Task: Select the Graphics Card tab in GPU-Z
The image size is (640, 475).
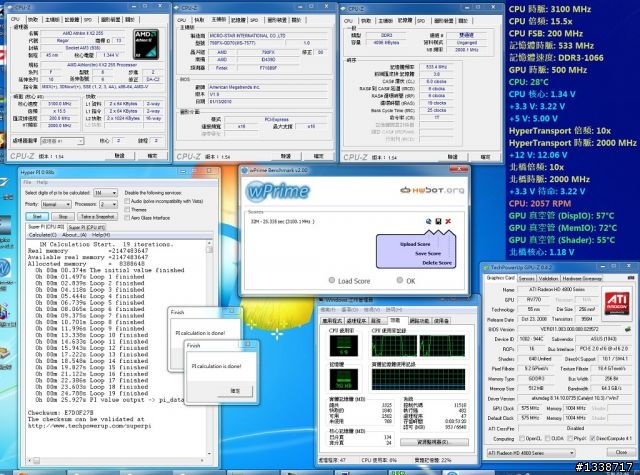Action: (x=500, y=278)
